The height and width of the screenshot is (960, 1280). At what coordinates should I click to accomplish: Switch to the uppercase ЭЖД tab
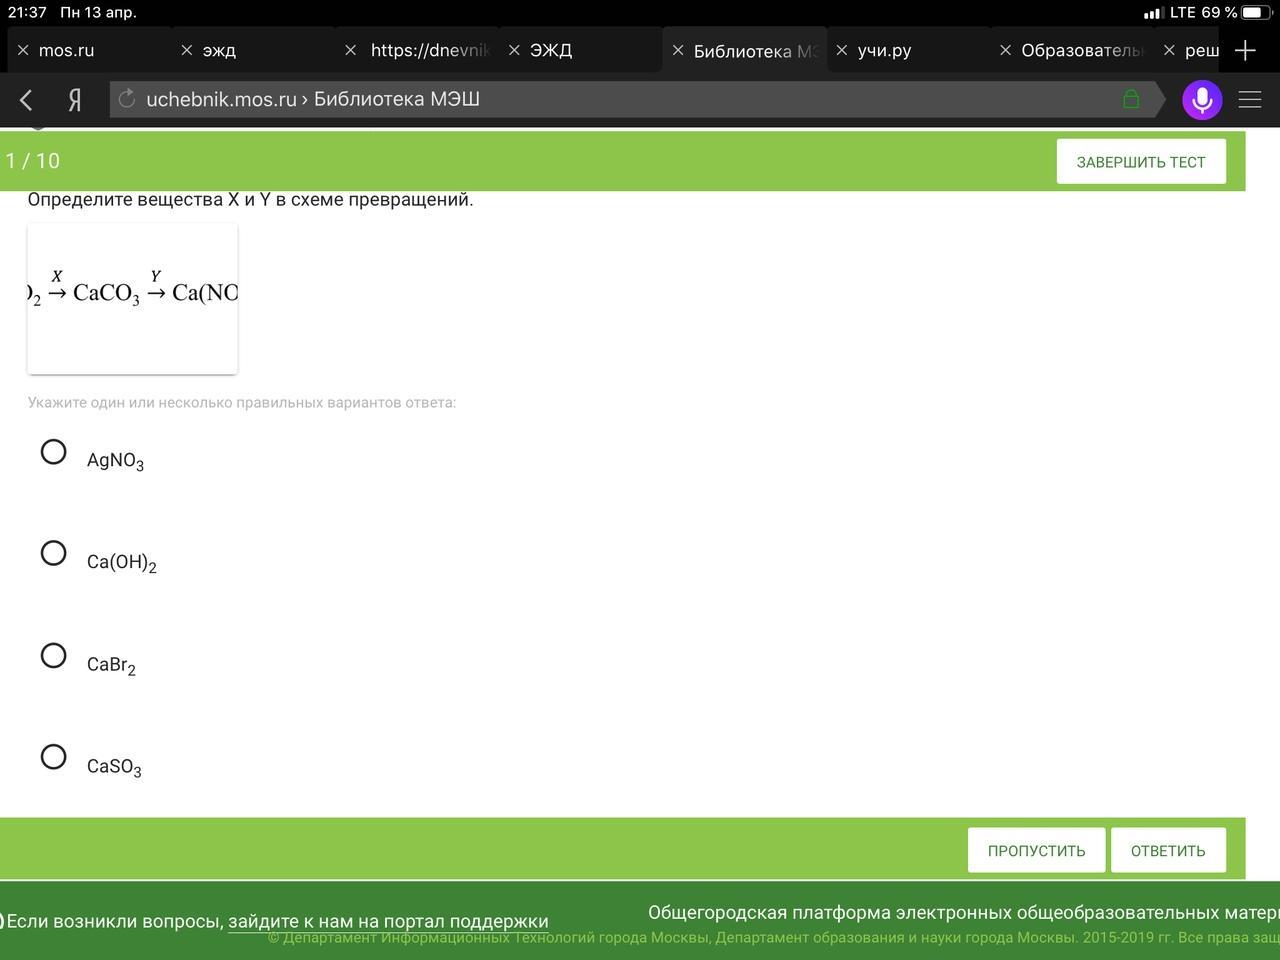(x=551, y=50)
